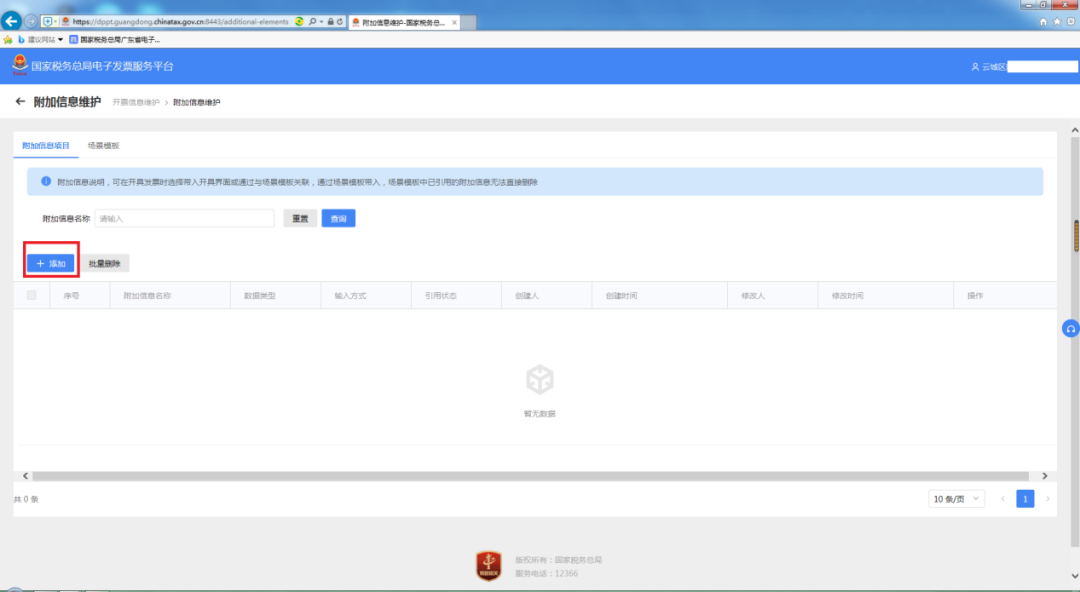1080x592 pixels.
Task: Open the browser favorites star icon
Action: point(1057,22)
